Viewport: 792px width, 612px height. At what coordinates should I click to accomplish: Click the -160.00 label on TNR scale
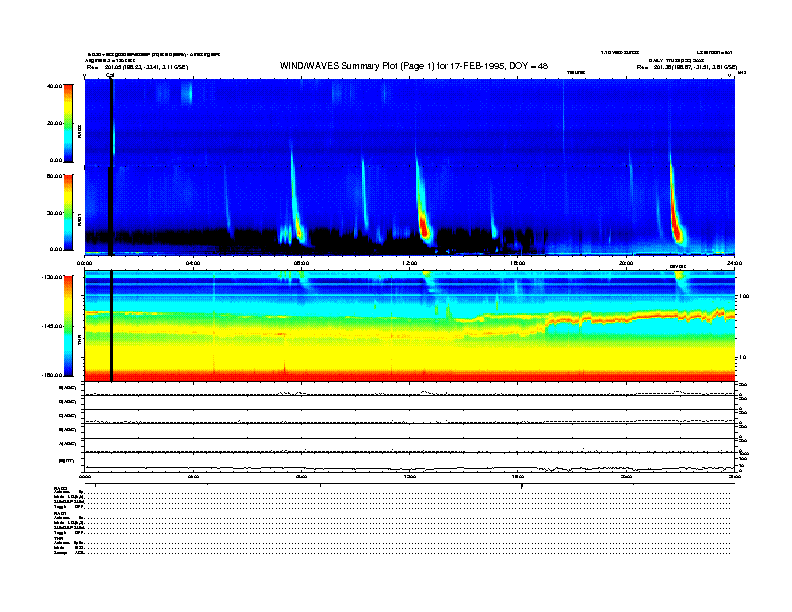pyautogui.click(x=52, y=375)
